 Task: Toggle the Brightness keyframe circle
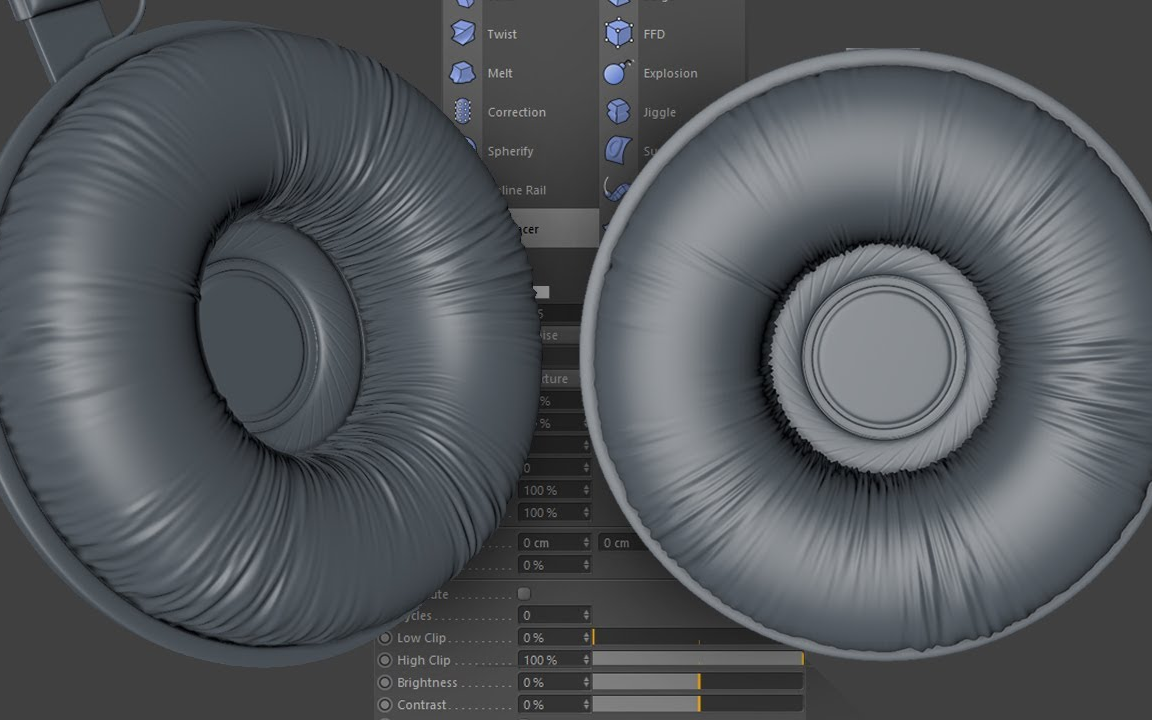pyautogui.click(x=384, y=683)
